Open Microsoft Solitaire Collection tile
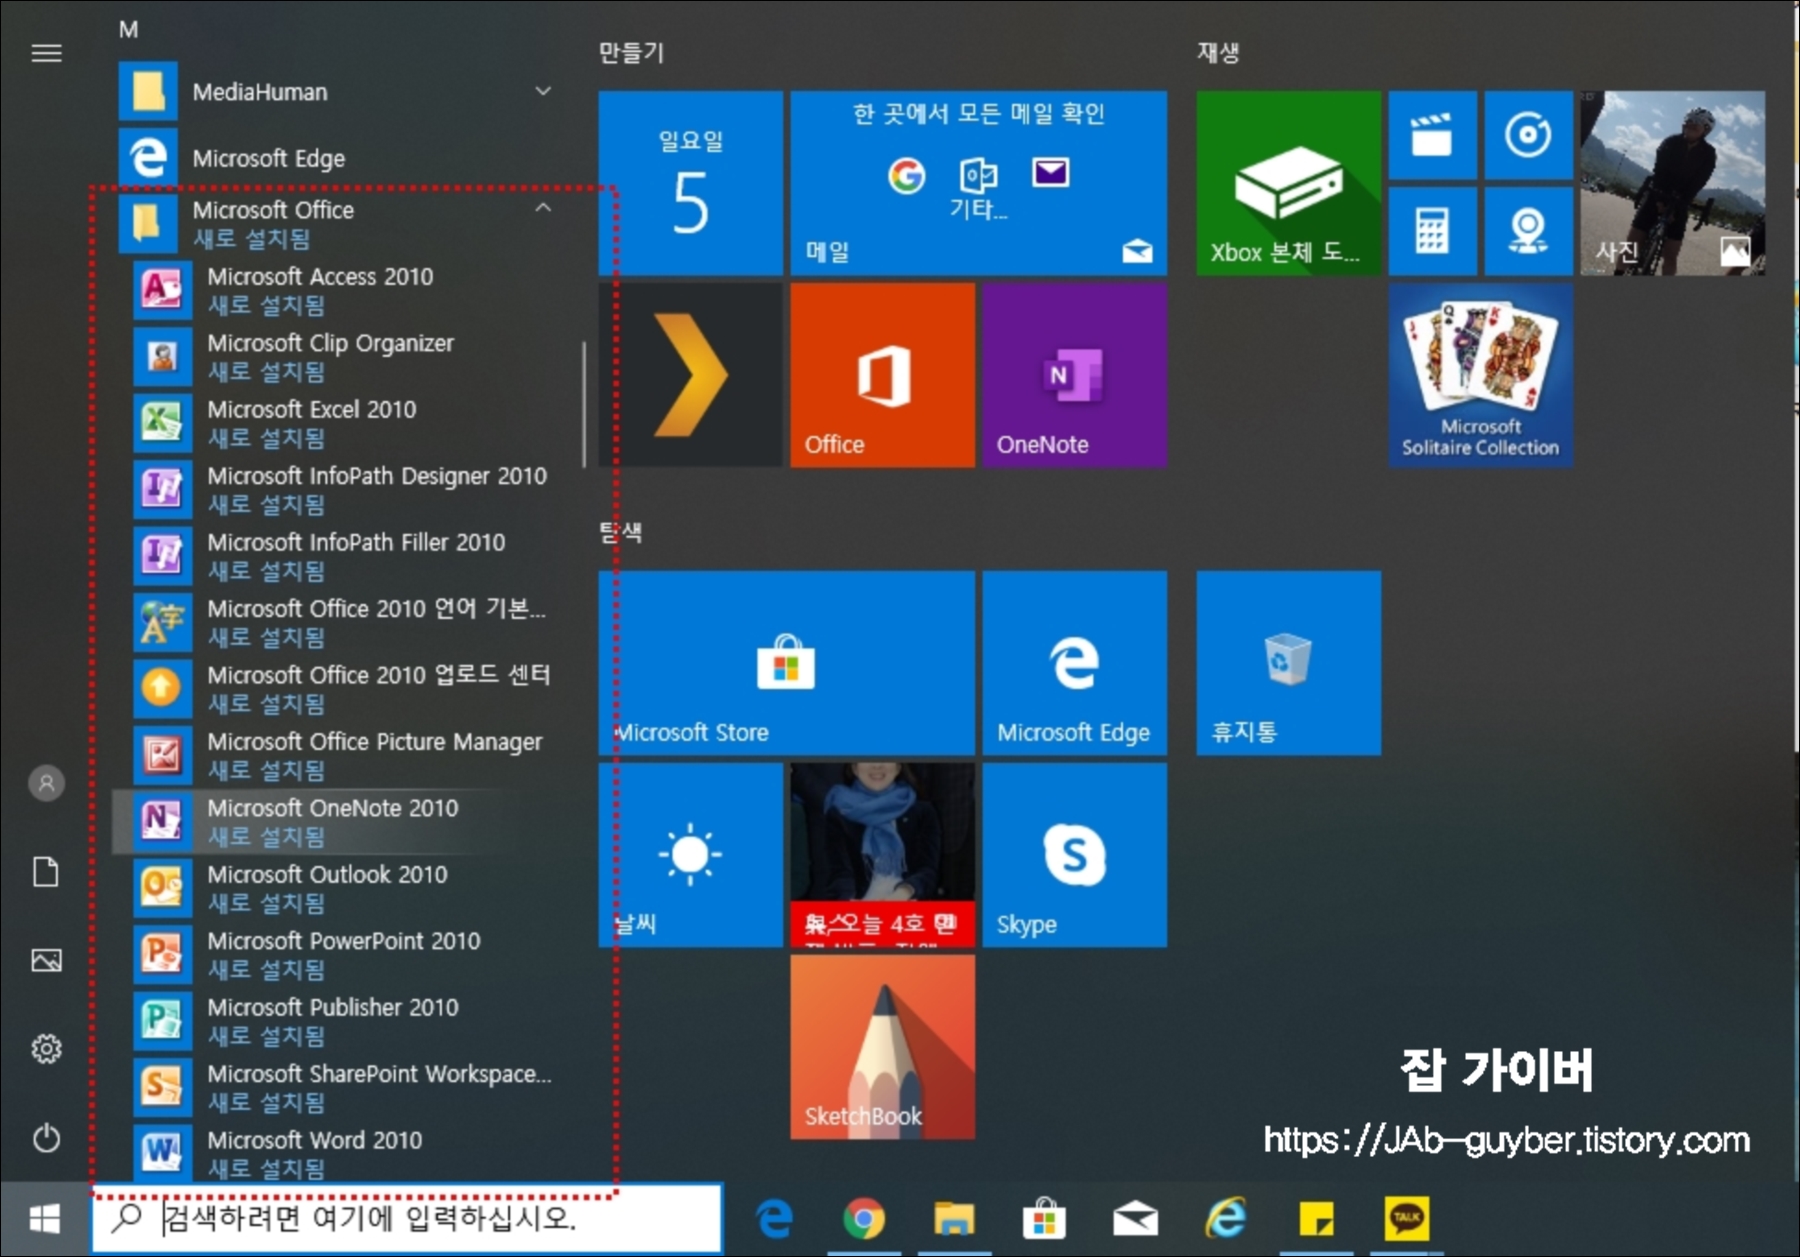The width and height of the screenshot is (1800, 1257). [x=1480, y=375]
